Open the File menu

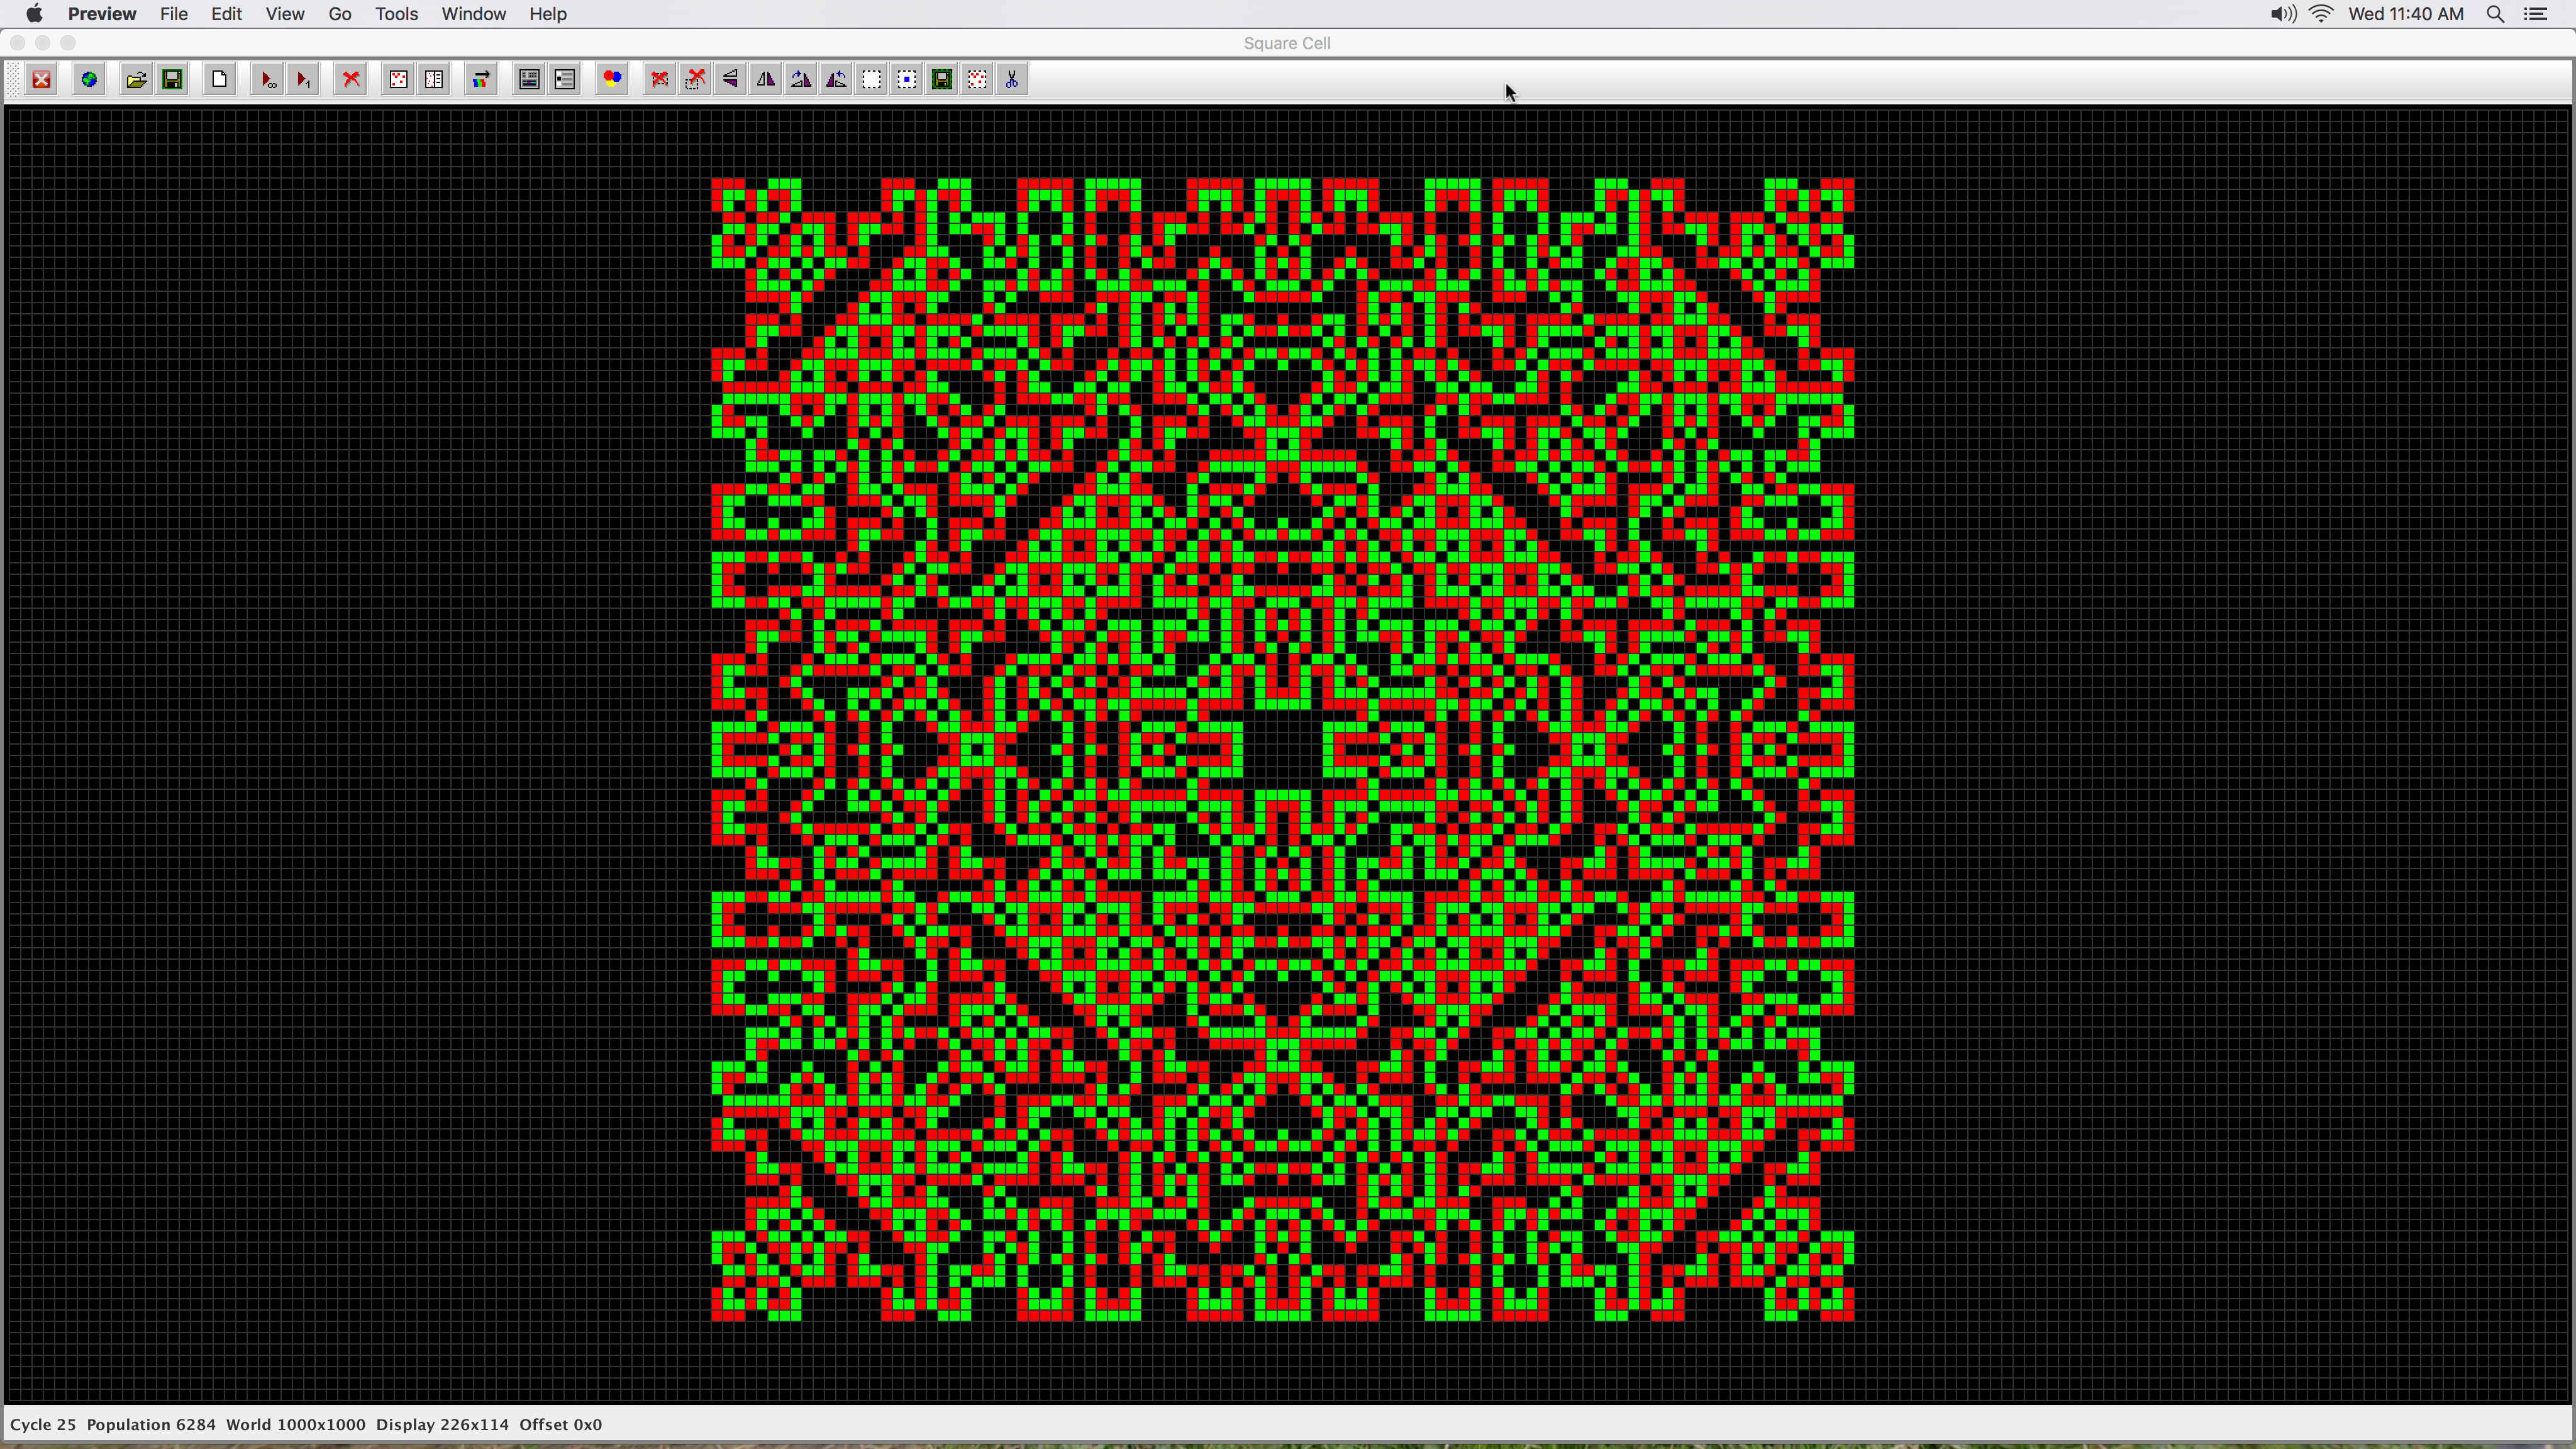pyautogui.click(x=174, y=14)
